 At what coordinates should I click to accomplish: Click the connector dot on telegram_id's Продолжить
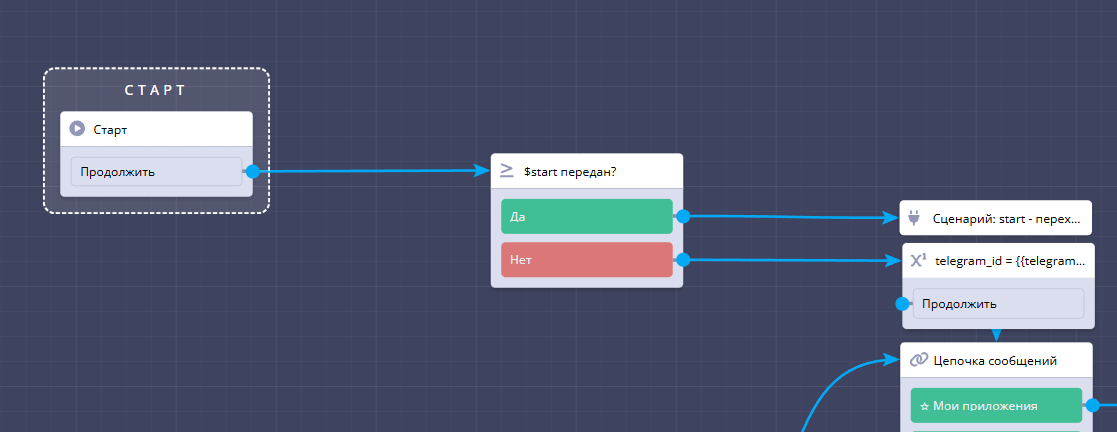[x=903, y=303]
